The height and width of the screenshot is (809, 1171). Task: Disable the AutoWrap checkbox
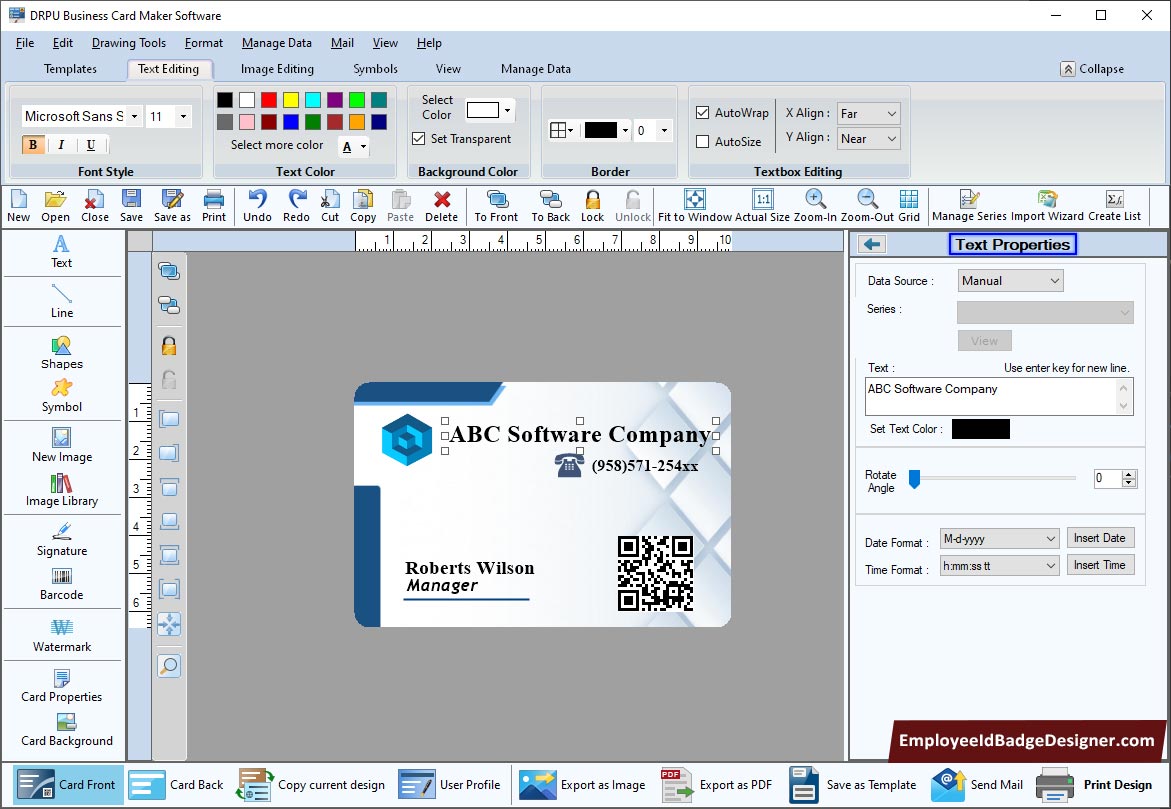(x=702, y=113)
